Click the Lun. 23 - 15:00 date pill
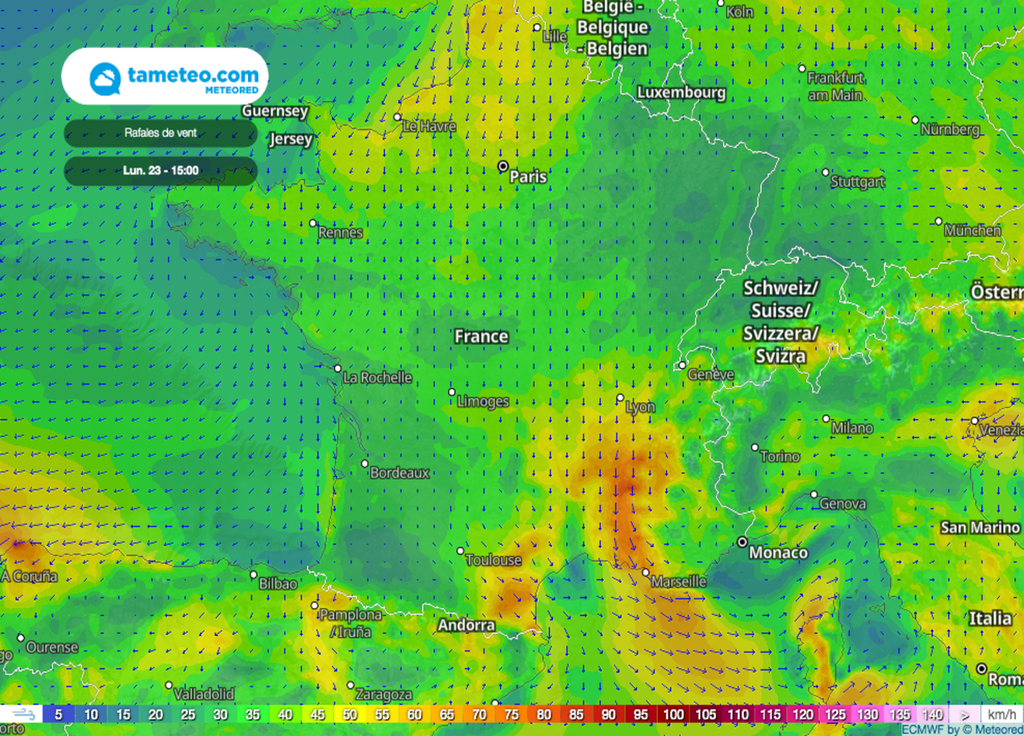 (x=161, y=171)
